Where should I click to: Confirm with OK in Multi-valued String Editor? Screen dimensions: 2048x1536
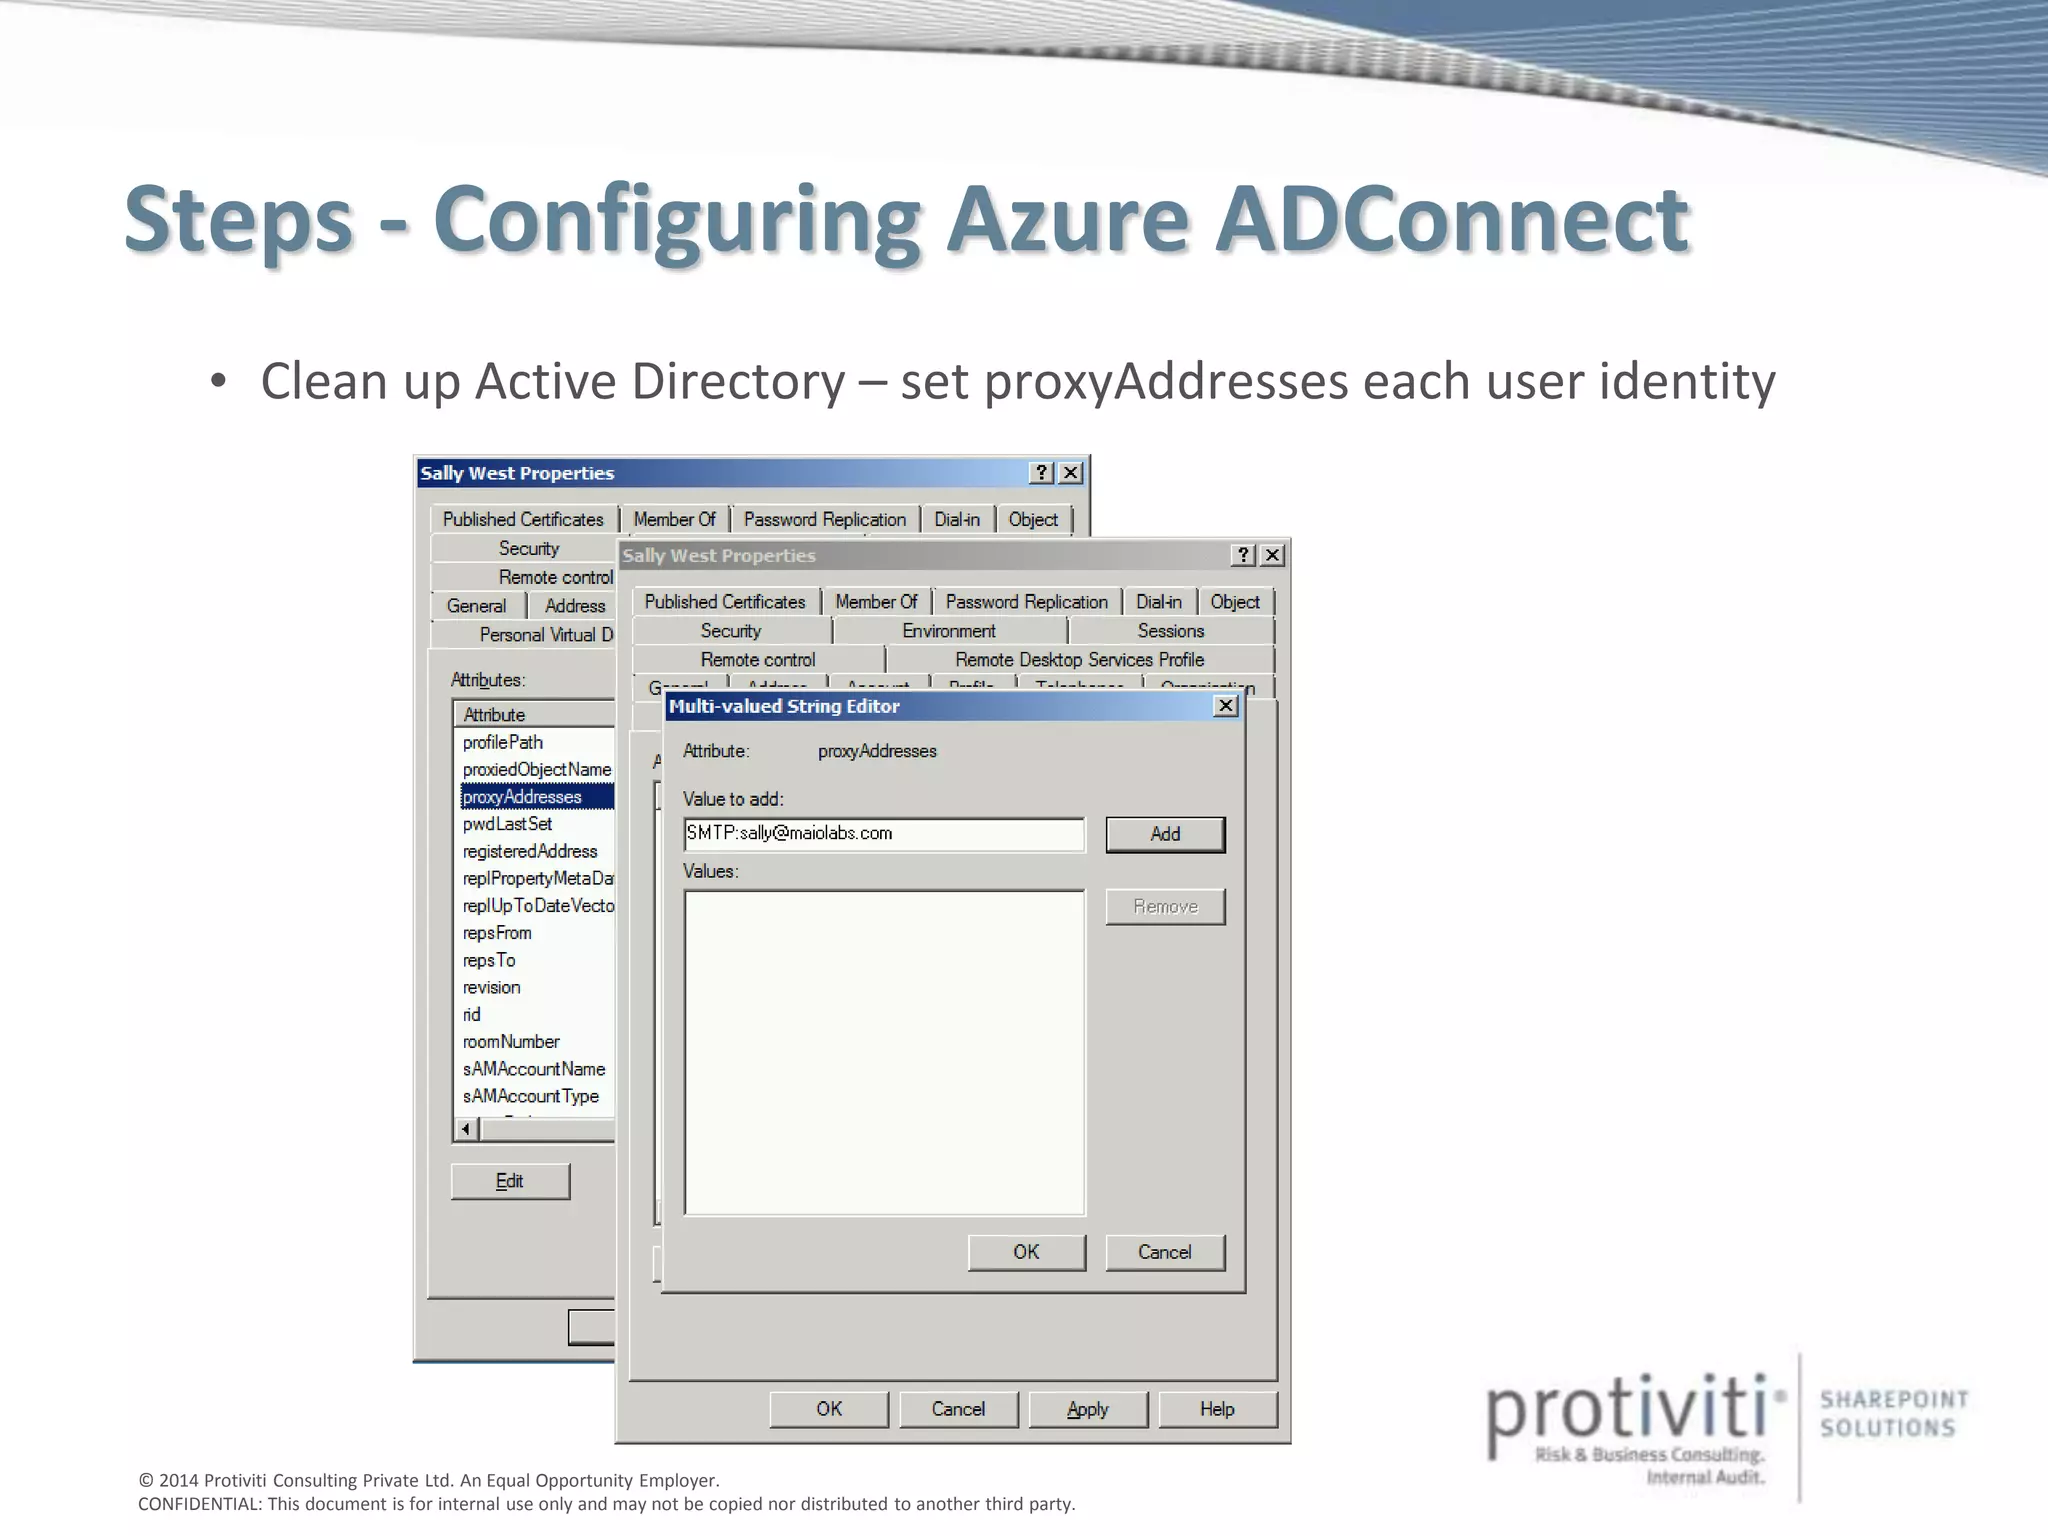pyautogui.click(x=1026, y=1252)
